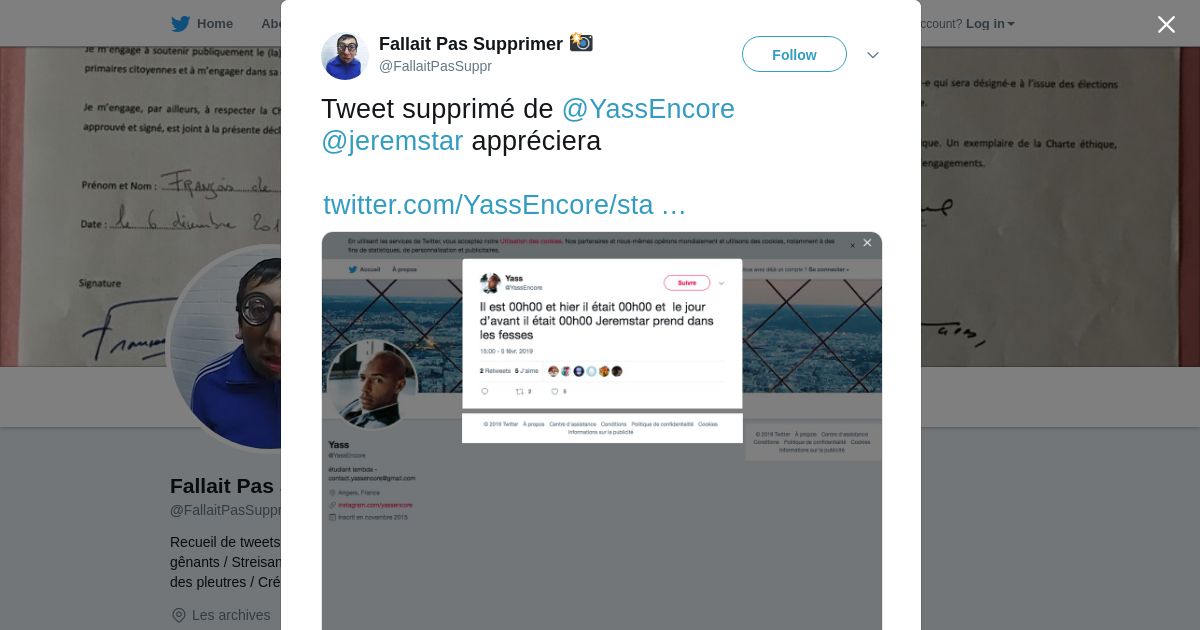1200x630 pixels.
Task: Follow the FallaitPasSuppr account
Action: pyautogui.click(x=794, y=54)
